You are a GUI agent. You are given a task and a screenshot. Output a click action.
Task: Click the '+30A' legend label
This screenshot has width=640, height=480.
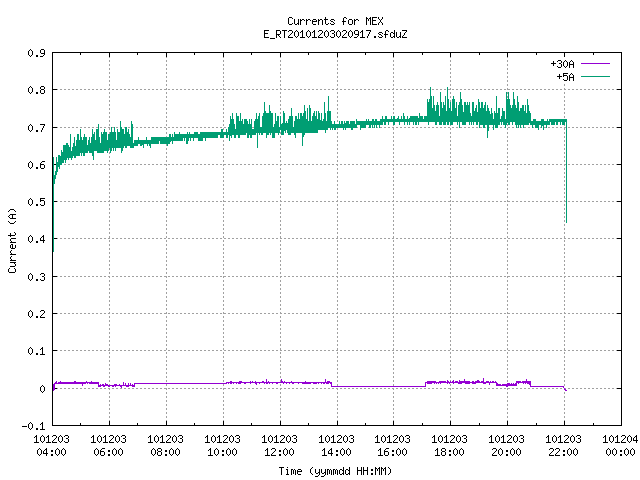[x=562, y=64]
